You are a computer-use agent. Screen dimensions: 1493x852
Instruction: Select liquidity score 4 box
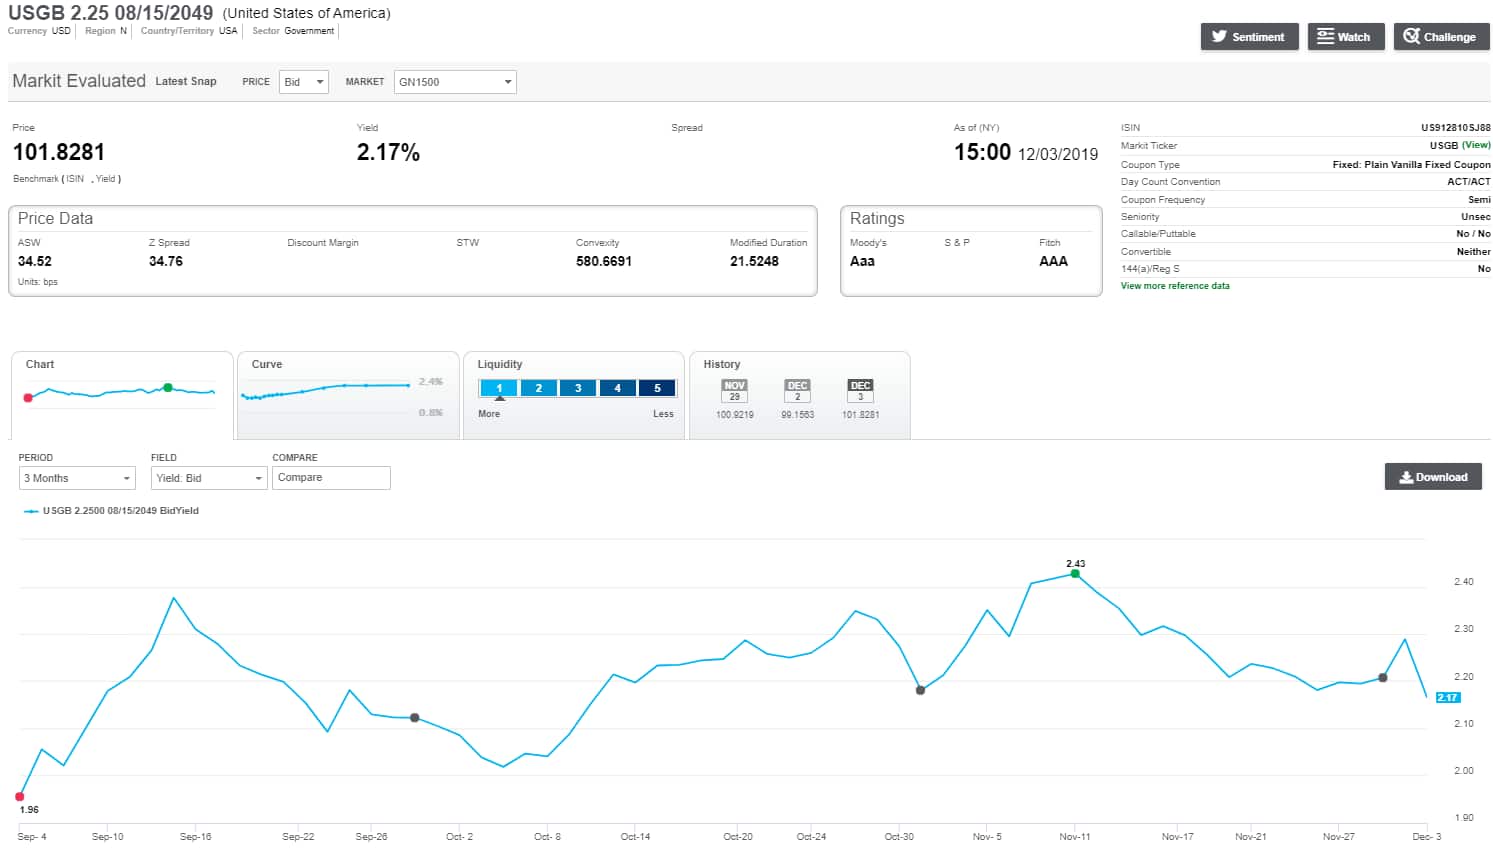tap(617, 388)
